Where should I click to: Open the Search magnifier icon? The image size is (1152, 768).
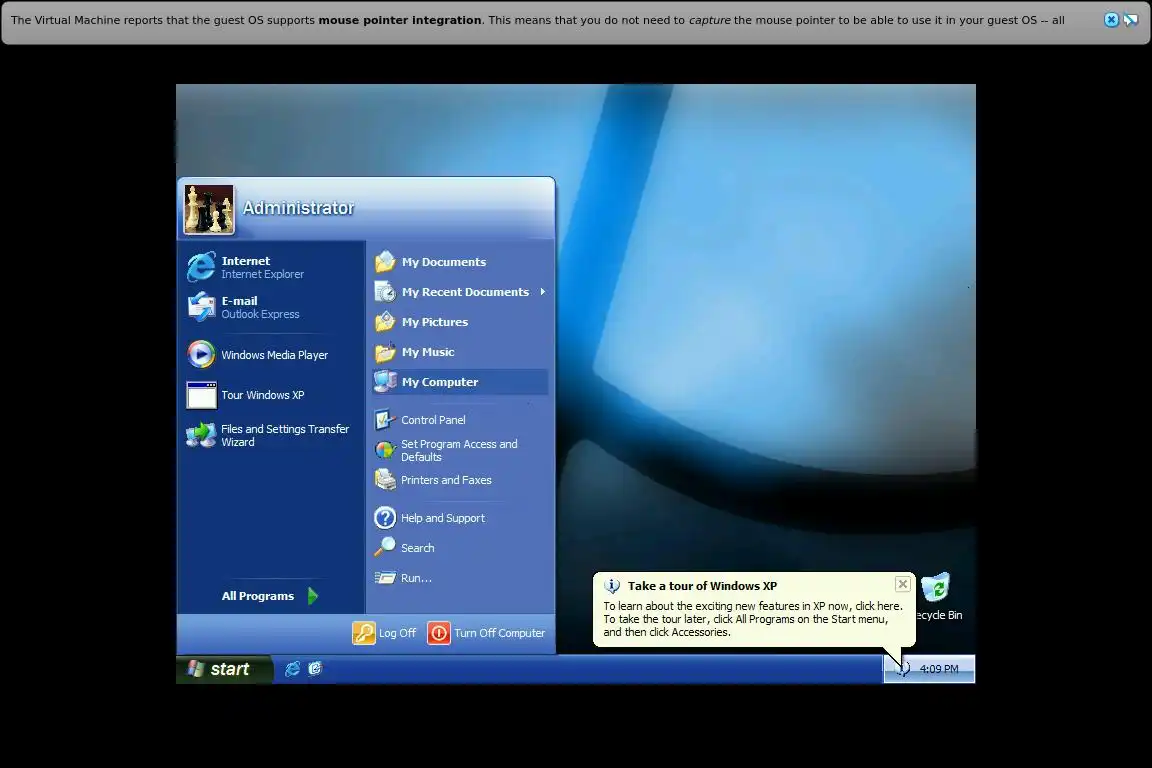click(x=385, y=548)
